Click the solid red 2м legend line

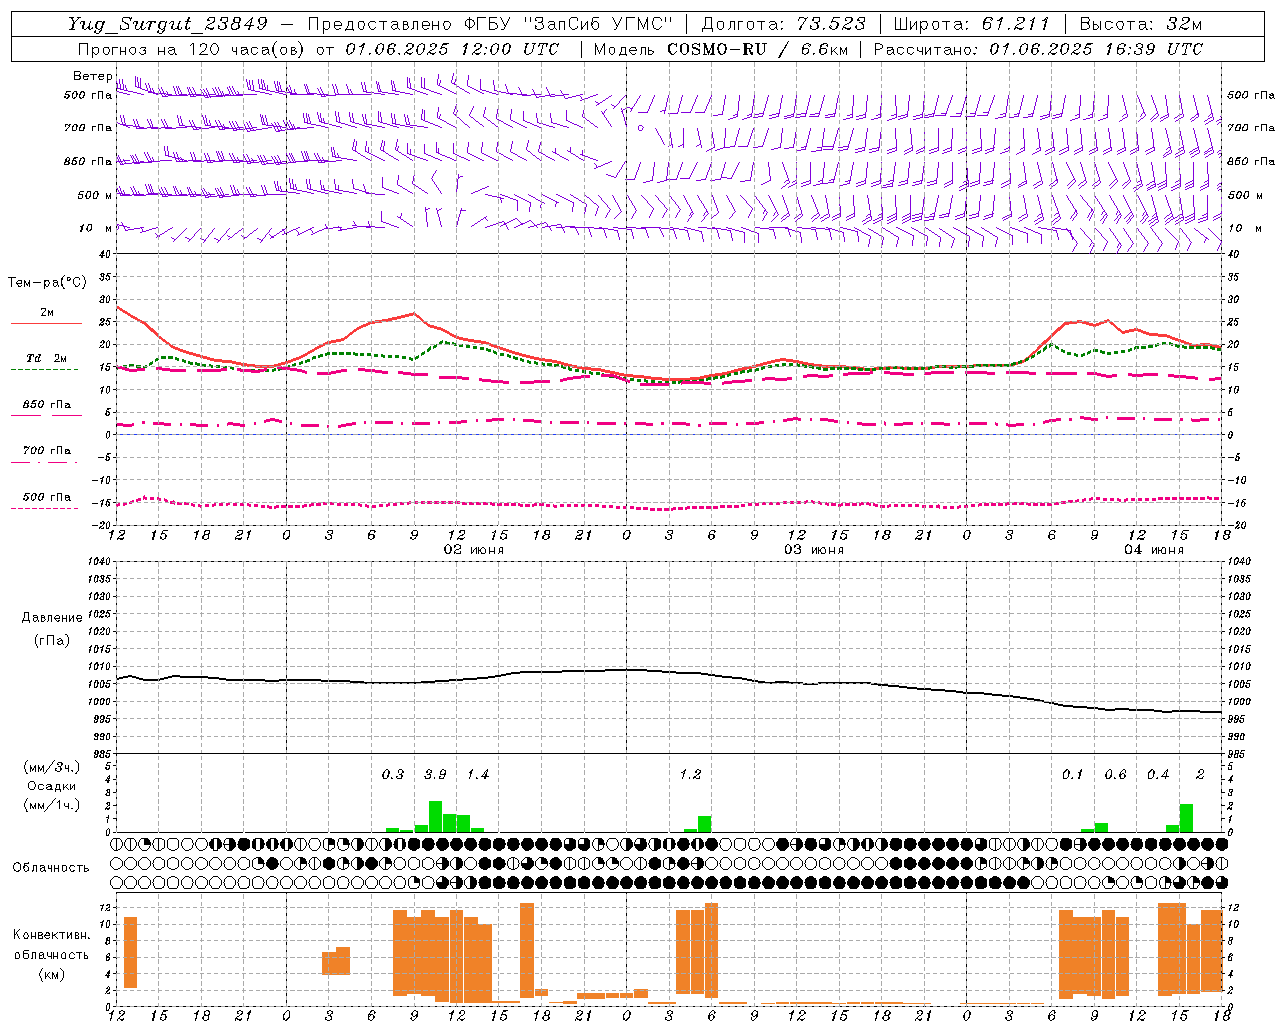(46, 324)
